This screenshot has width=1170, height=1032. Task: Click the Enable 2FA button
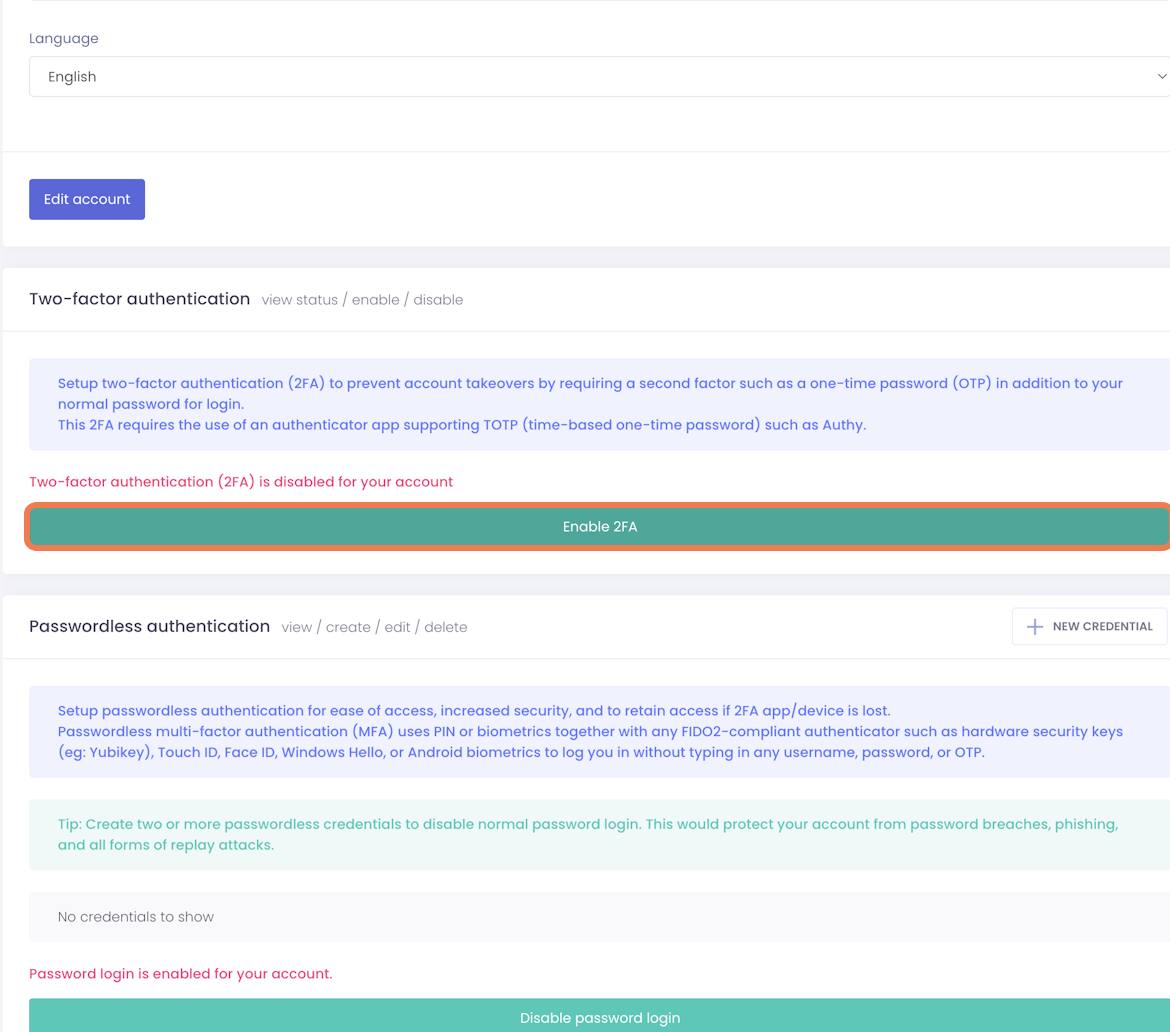click(599, 527)
